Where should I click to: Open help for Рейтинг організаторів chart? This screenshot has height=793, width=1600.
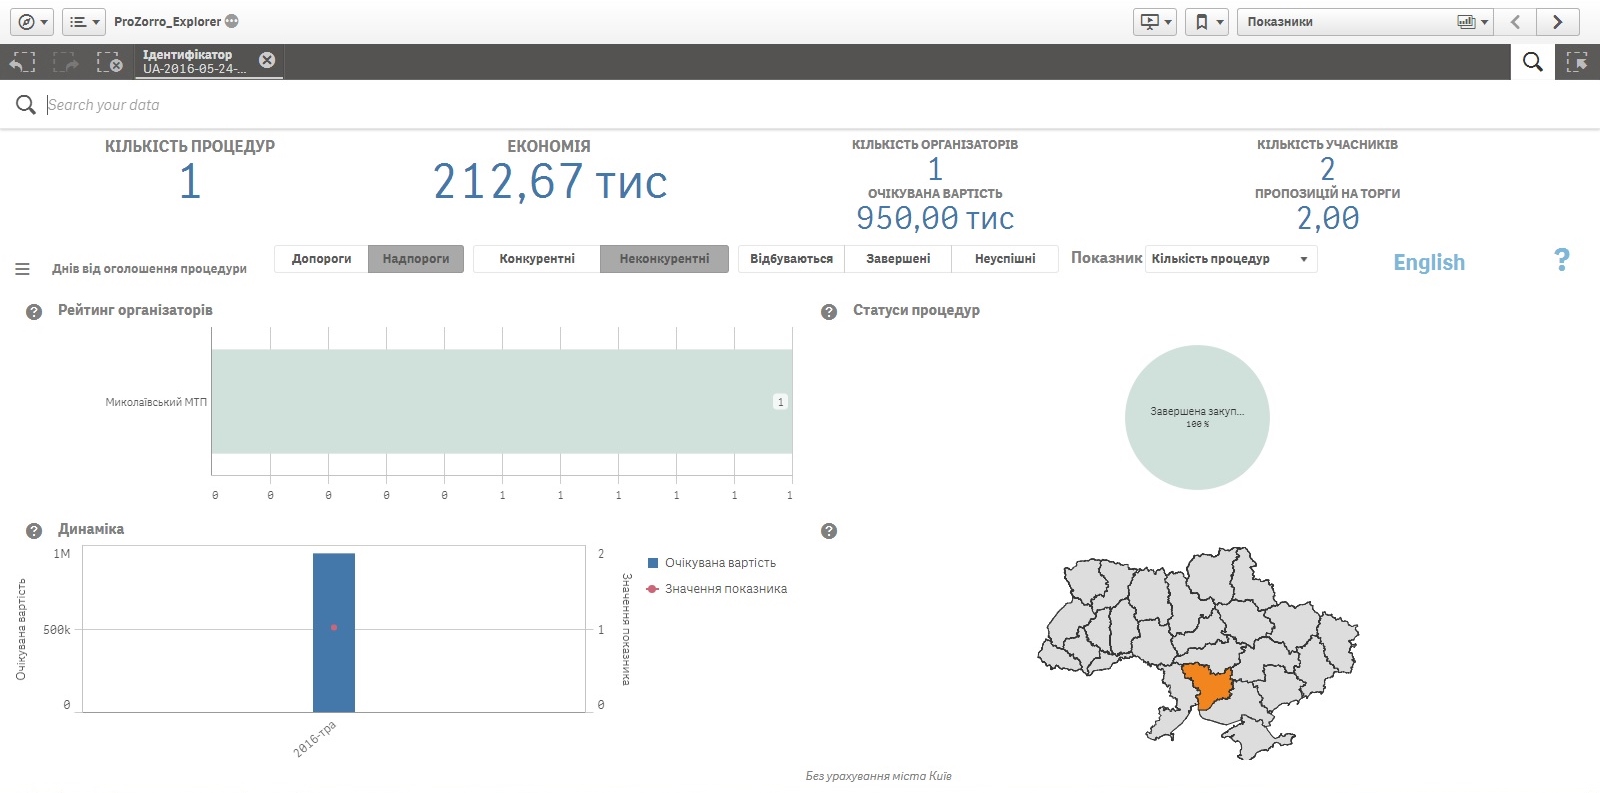(x=34, y=312)
